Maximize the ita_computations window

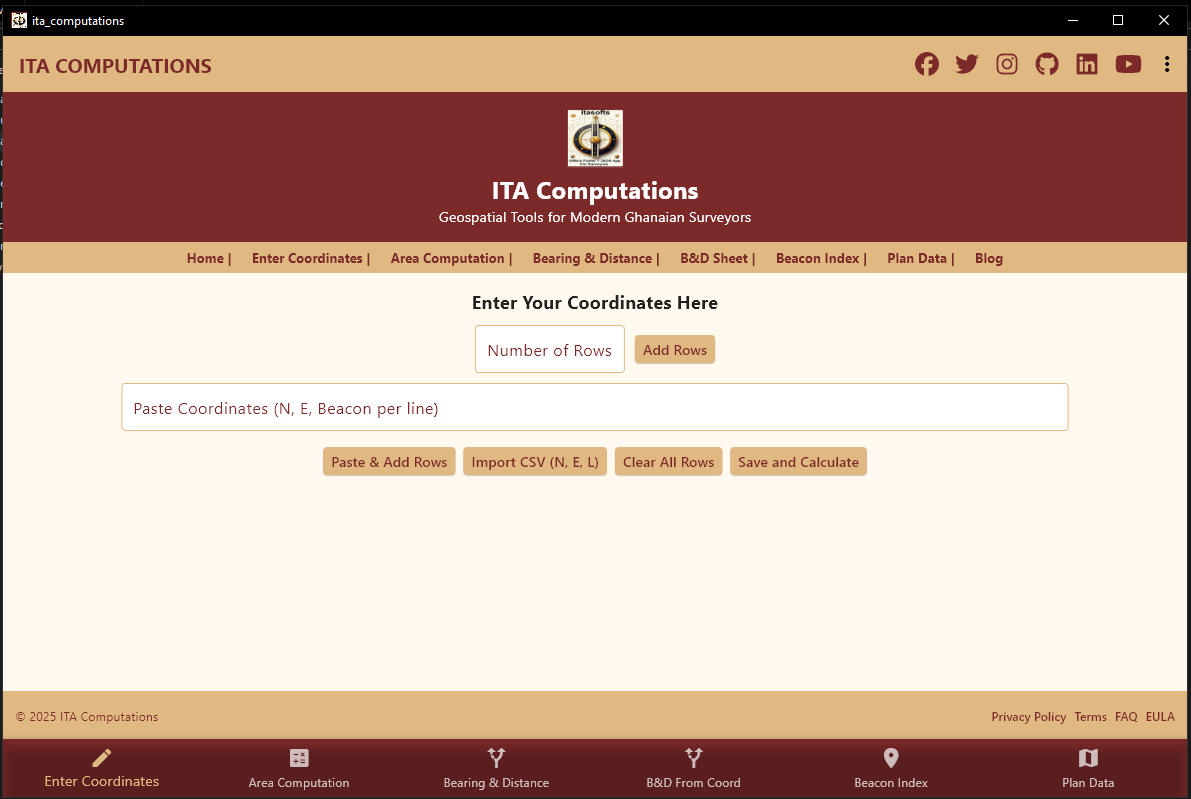click(x=1117, y=21)
